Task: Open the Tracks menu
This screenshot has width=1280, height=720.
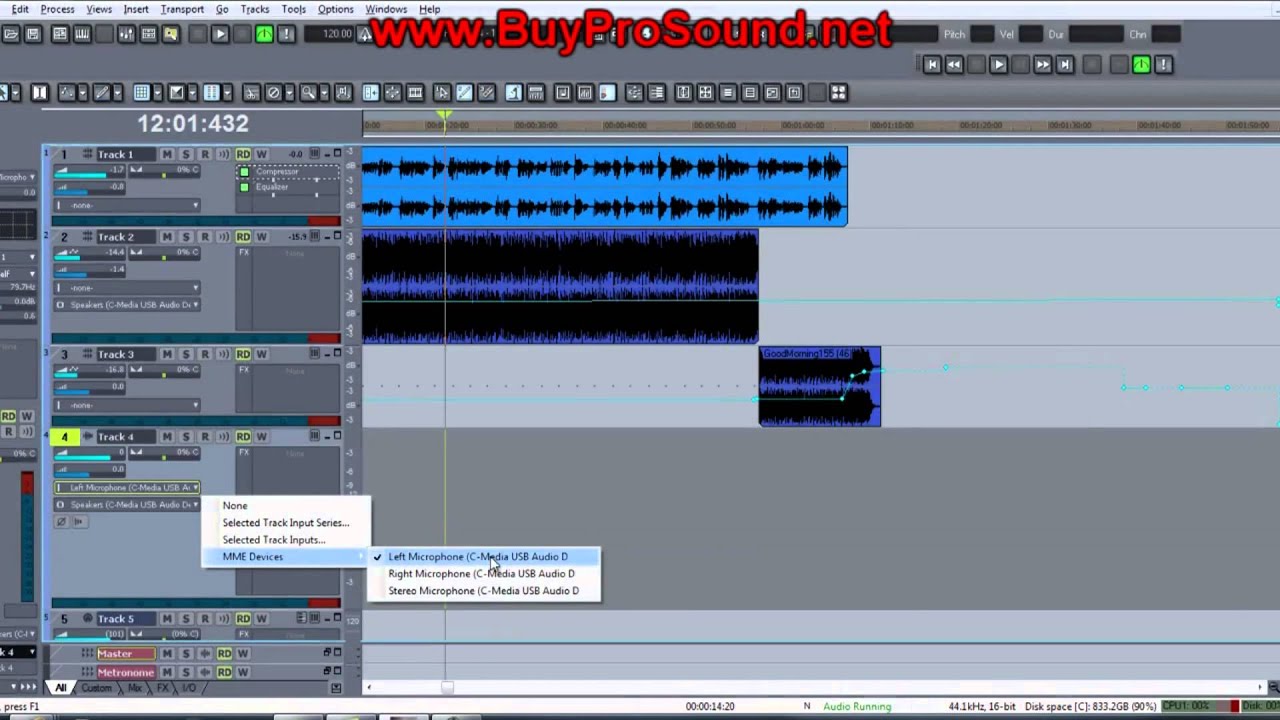Action: click(255, 9)
